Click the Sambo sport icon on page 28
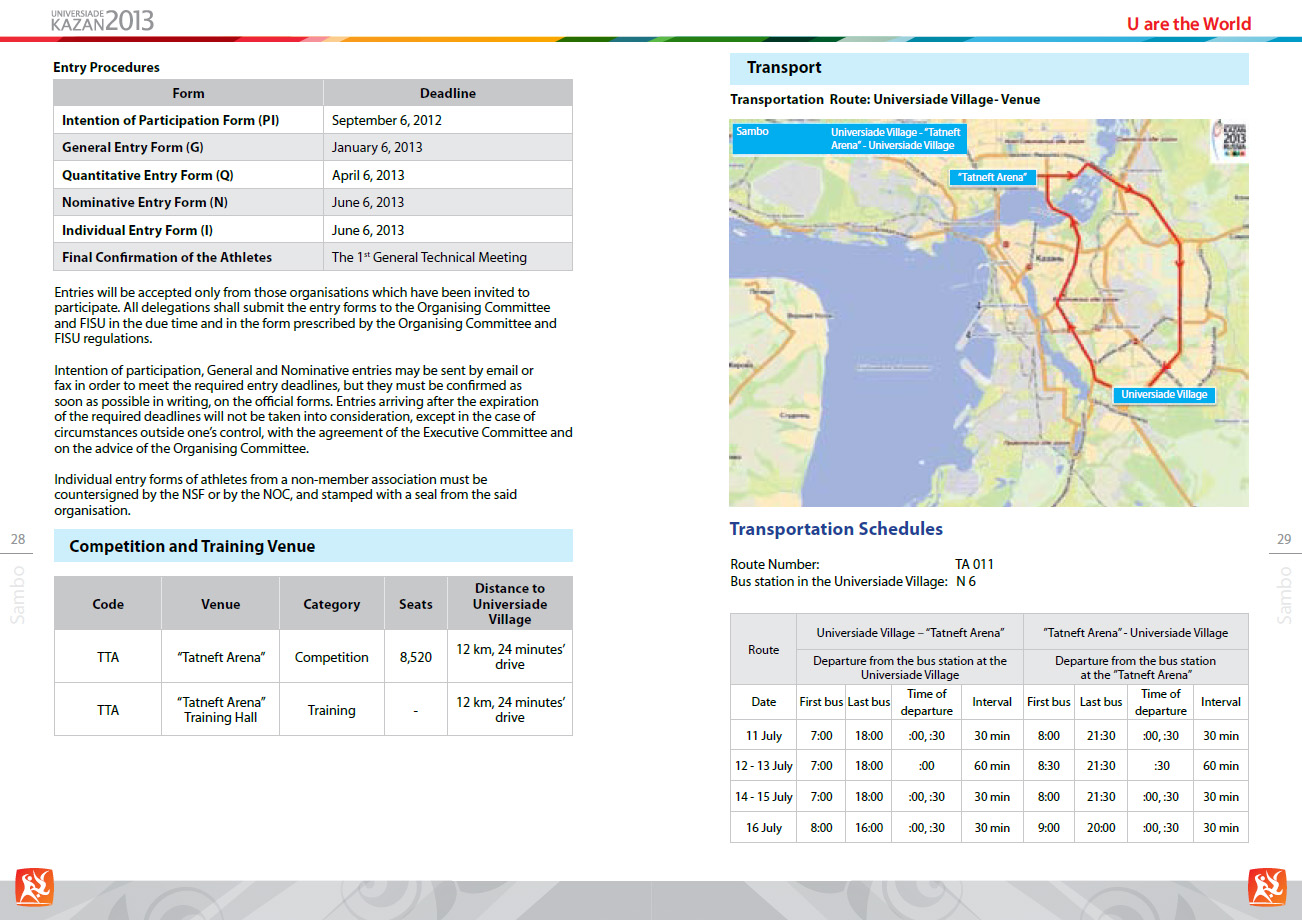 coord(34,886)
